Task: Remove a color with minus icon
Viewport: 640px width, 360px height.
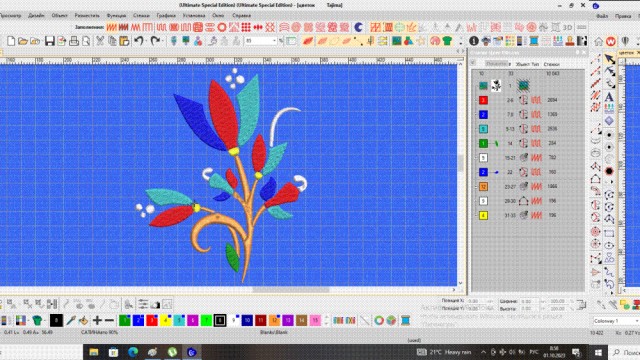Action: pyautogui.click(x=109, y=320)
